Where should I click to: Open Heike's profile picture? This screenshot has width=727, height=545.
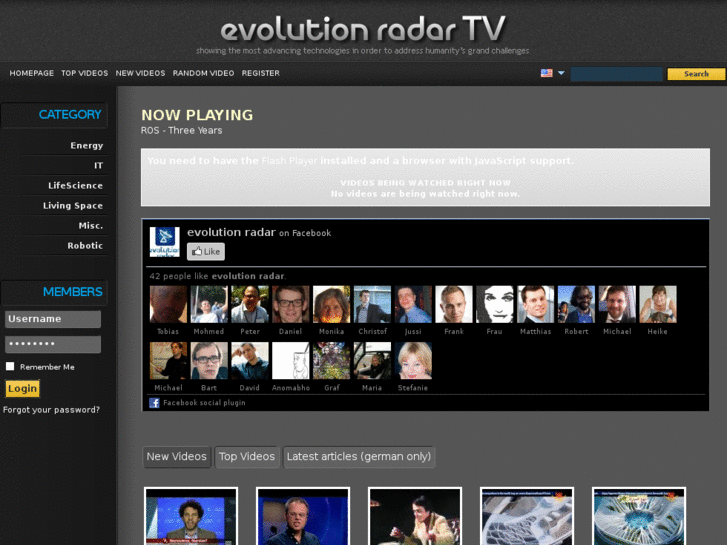(x=658, y=304)
